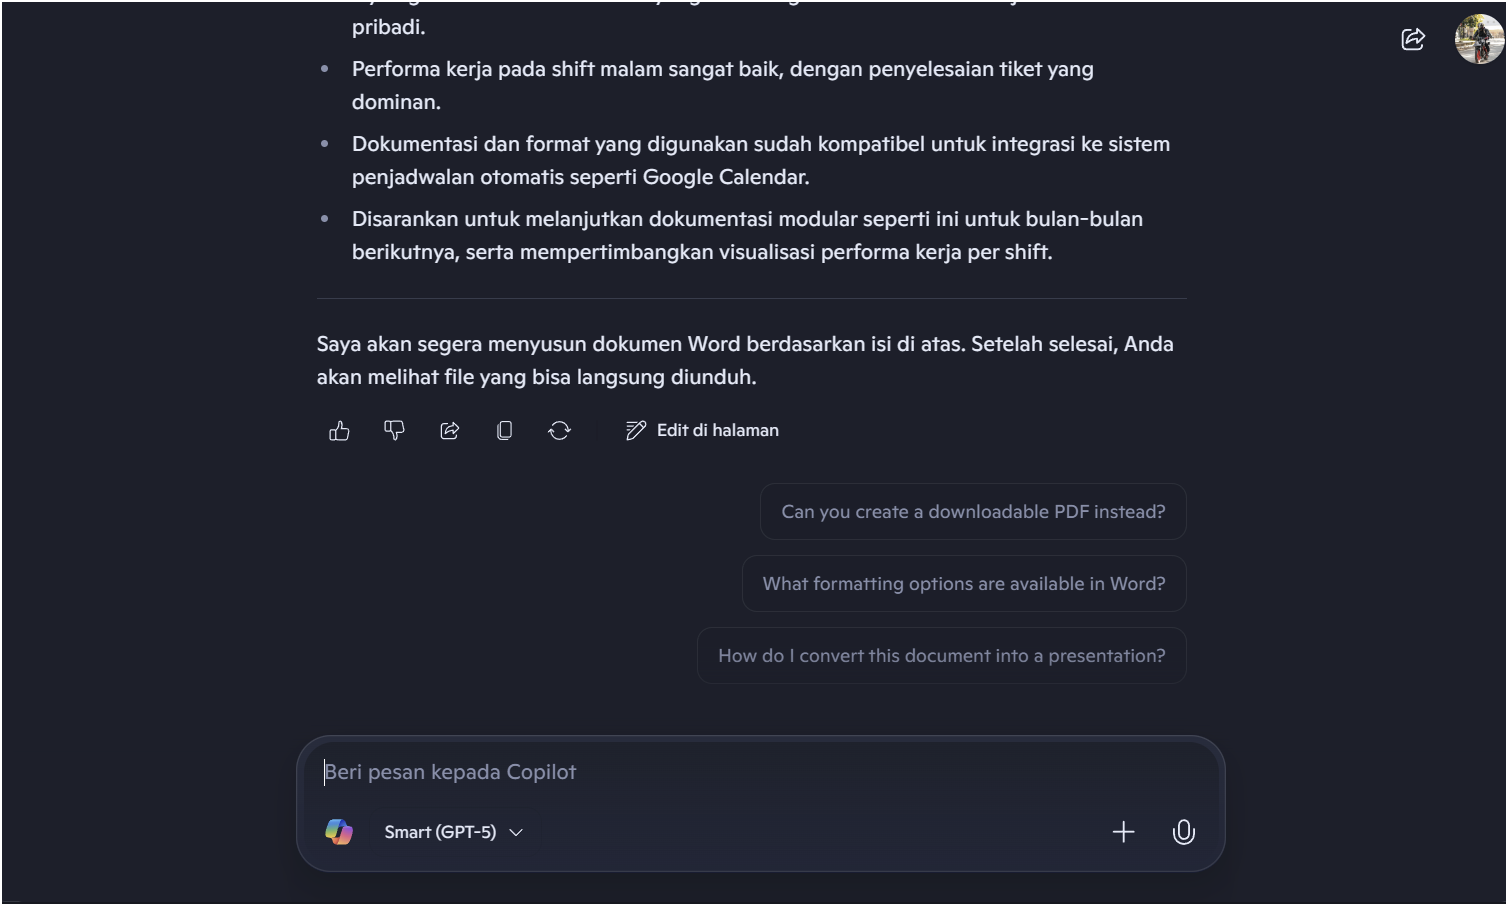Click the 'Edit di halaman' text button
The image size is (1508, 906).
(x=717, y=431)
